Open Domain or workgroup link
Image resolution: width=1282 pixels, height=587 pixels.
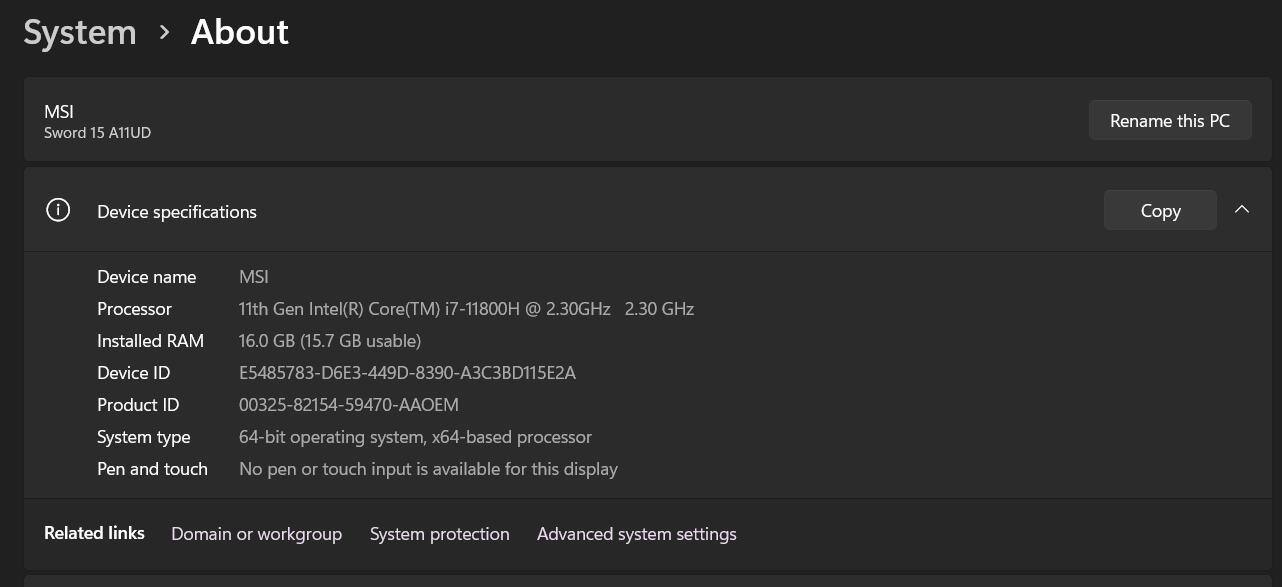256,534
